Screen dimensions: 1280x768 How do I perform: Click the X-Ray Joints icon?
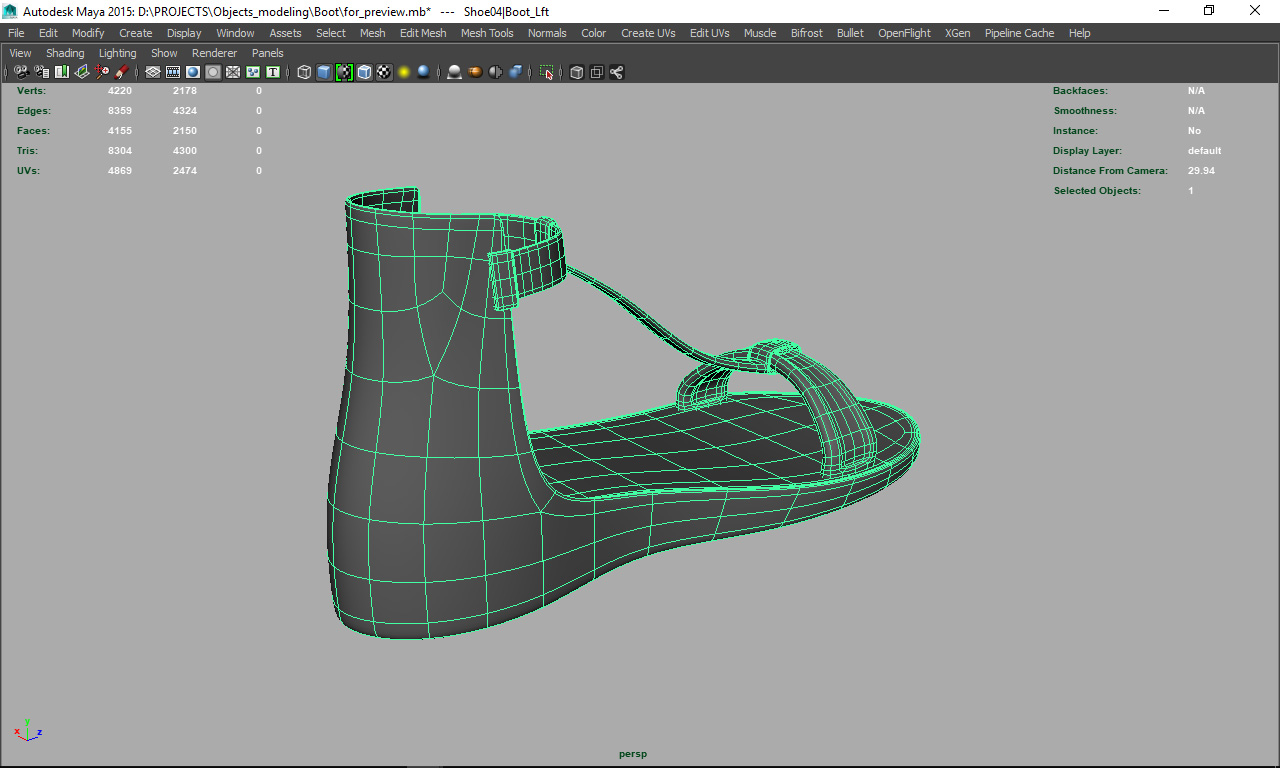click(x=616, y=72)
